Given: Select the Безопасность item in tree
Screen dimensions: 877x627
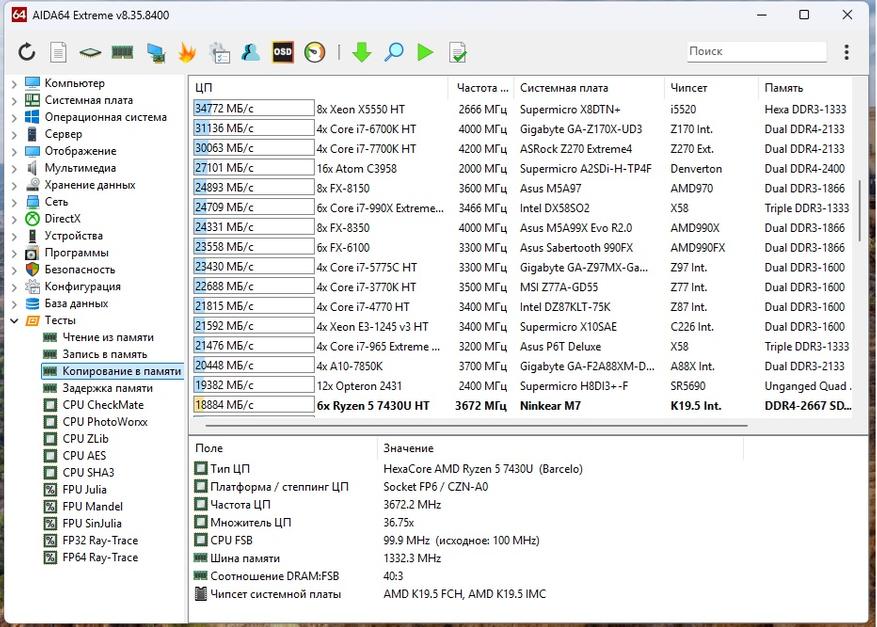Looking at the screenshot, I should 79,270.
